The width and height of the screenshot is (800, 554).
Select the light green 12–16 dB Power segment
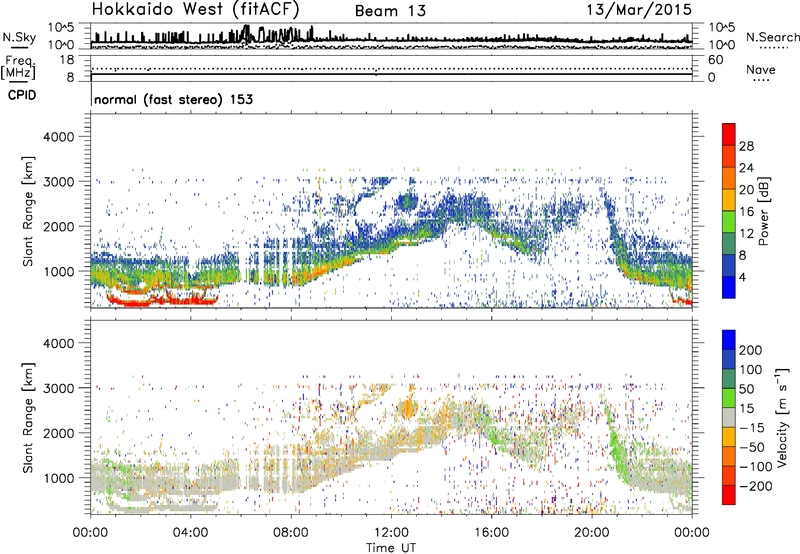pos(729,221)
